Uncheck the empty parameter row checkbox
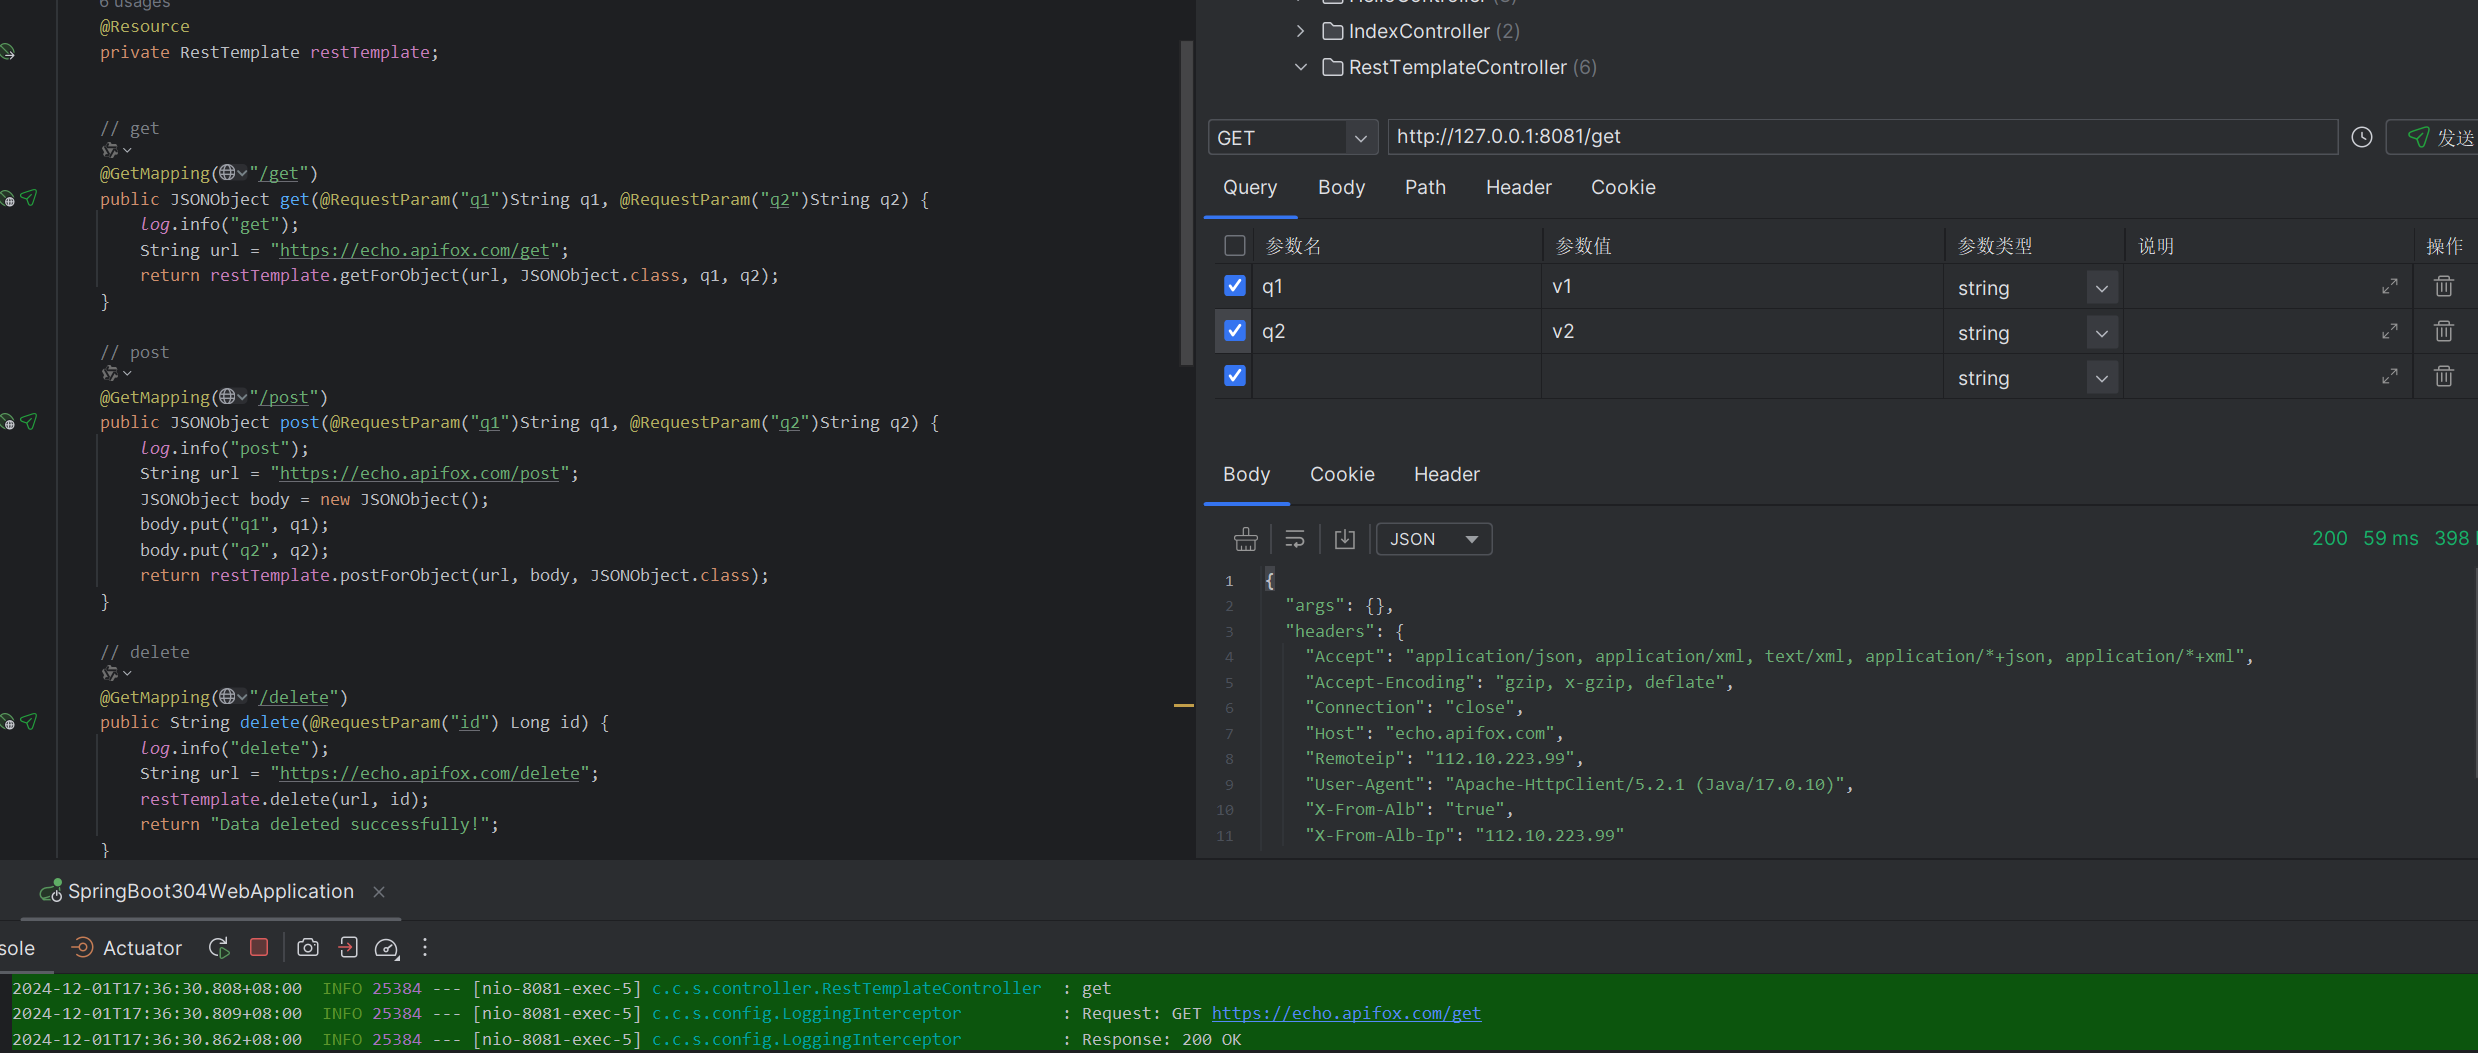2478x1053 pixels. (1235, 376)
